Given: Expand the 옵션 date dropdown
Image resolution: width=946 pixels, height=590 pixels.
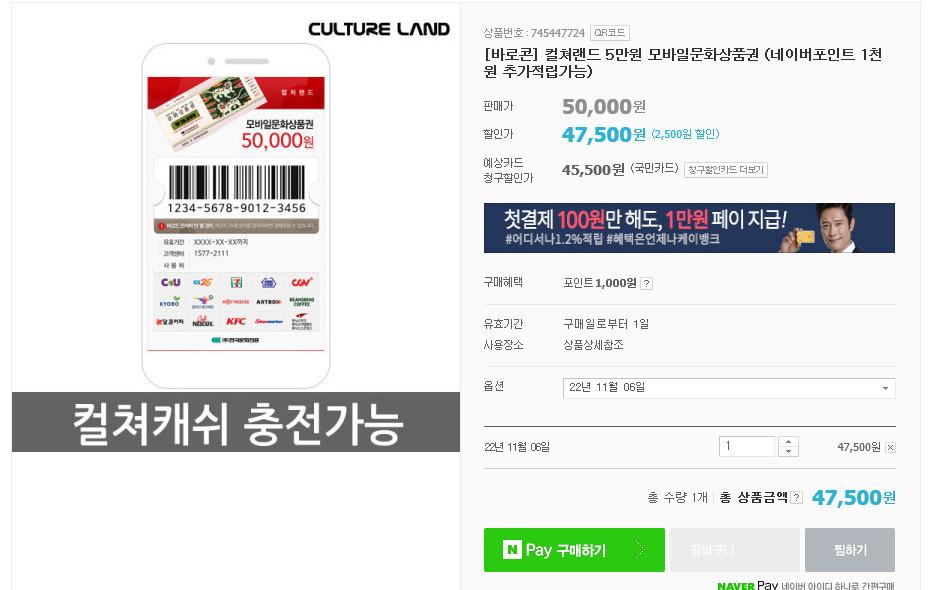Looking at the screenshot, I should pyautogui.click(x=729, y=388).
